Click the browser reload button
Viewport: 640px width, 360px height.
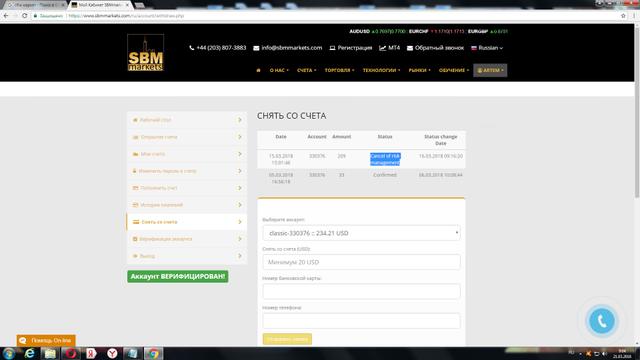(x=24, y=16)
